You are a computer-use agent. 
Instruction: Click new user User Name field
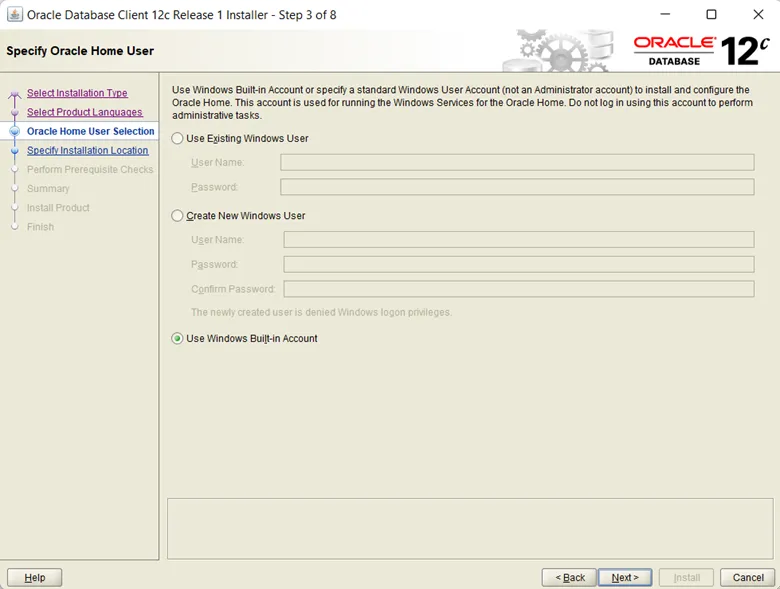(x=519, y=239)
